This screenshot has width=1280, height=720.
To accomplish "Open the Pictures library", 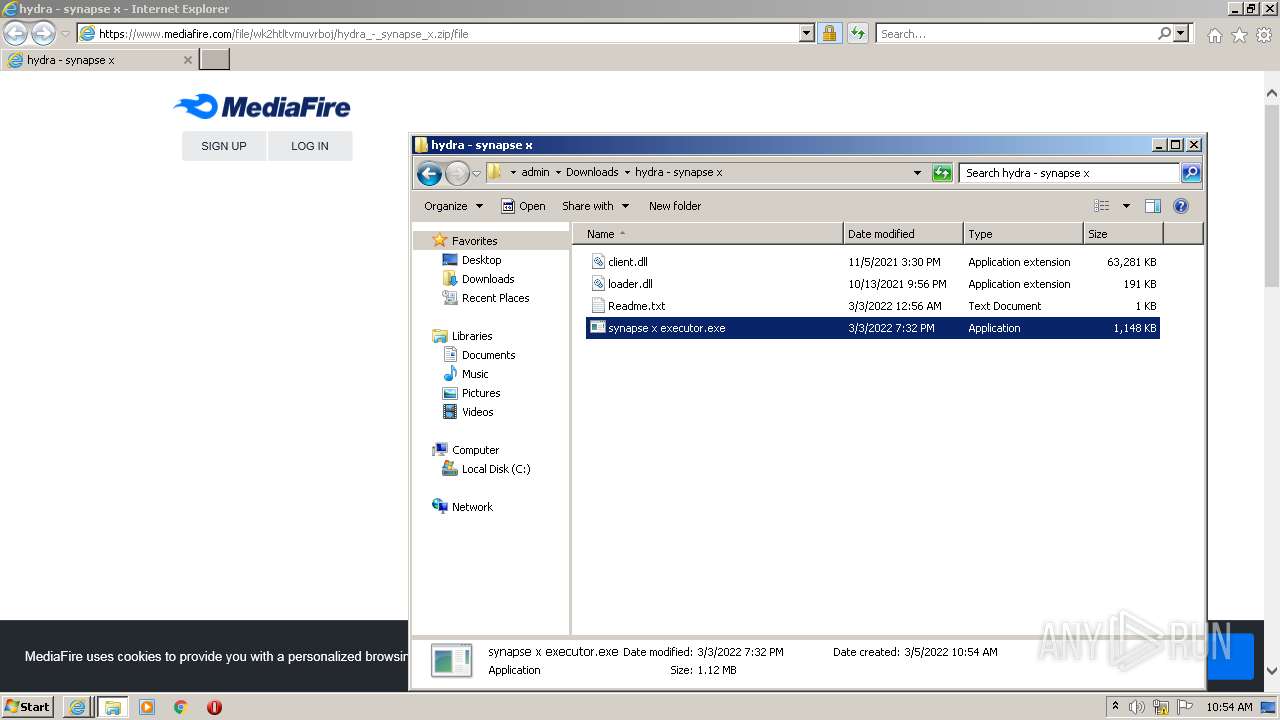I will click(481, 393).
